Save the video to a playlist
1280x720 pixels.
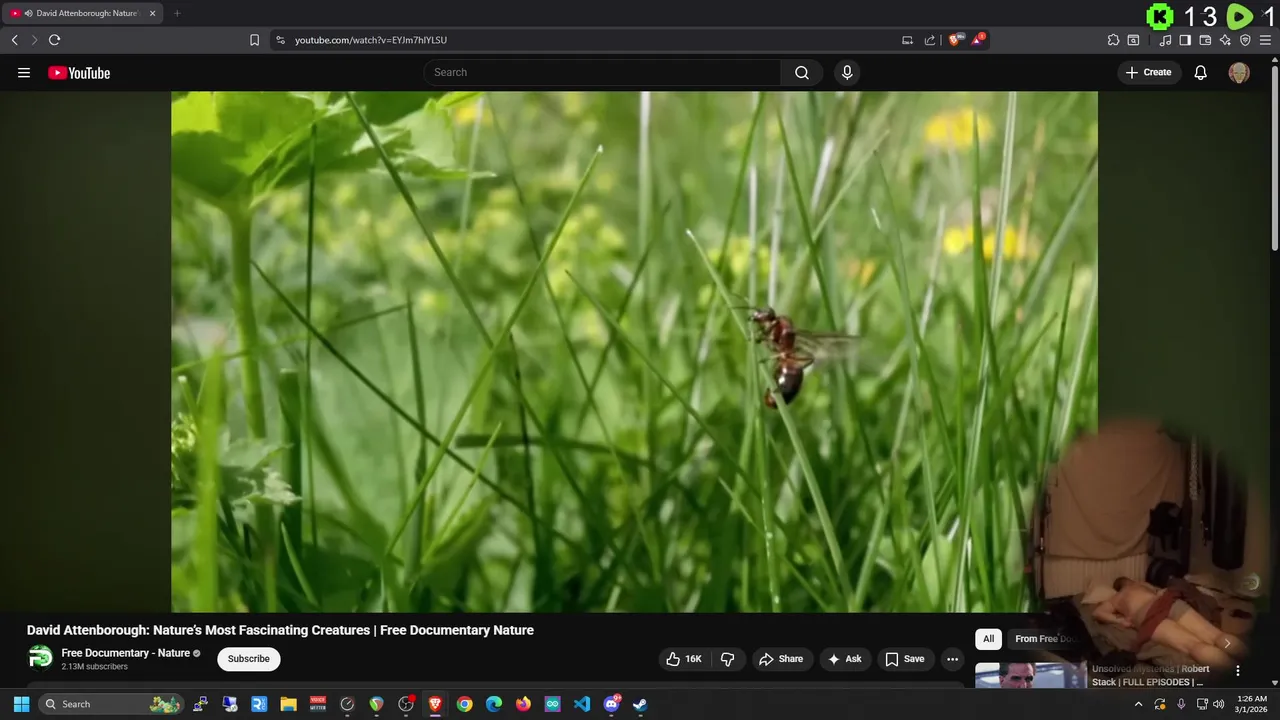[x=904, y=659]
